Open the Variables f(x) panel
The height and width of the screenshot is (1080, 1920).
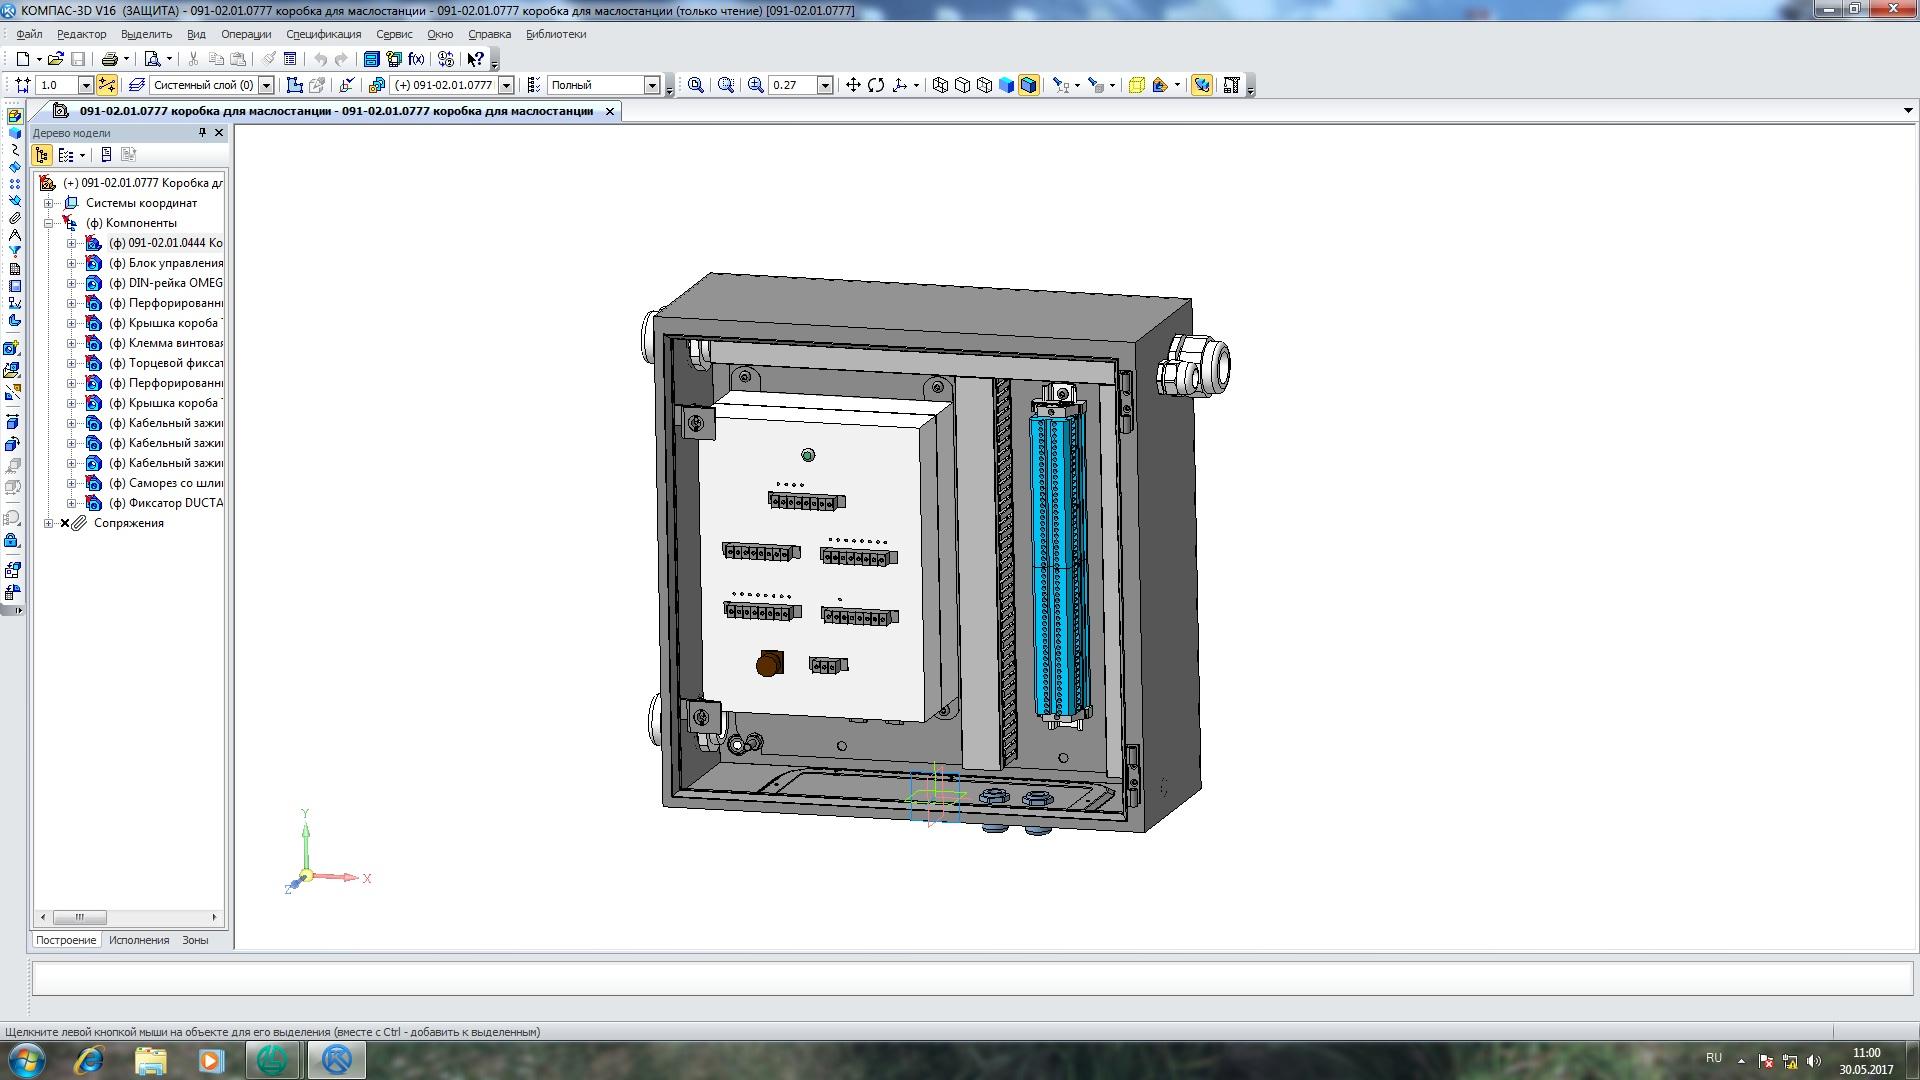click(416, 59)
